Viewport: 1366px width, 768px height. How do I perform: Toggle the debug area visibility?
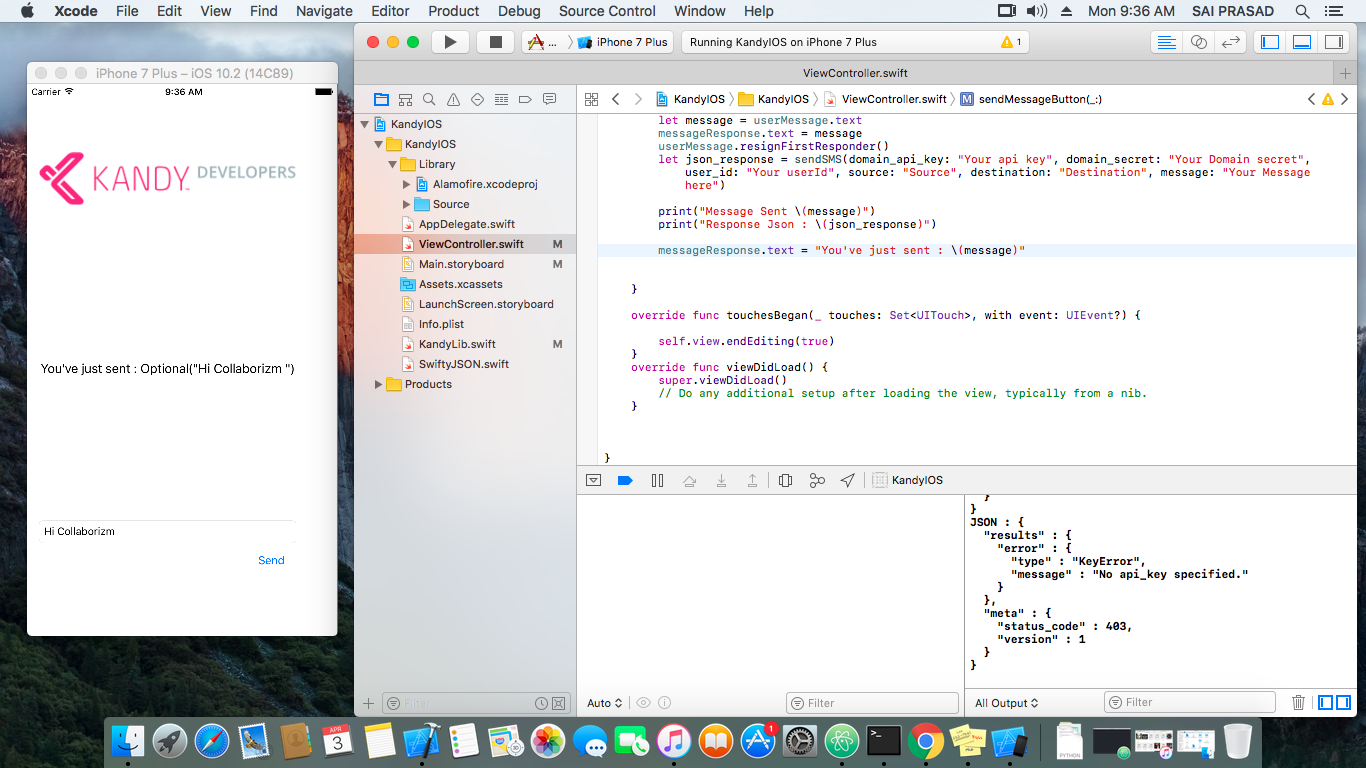[x=1302, y=42]
